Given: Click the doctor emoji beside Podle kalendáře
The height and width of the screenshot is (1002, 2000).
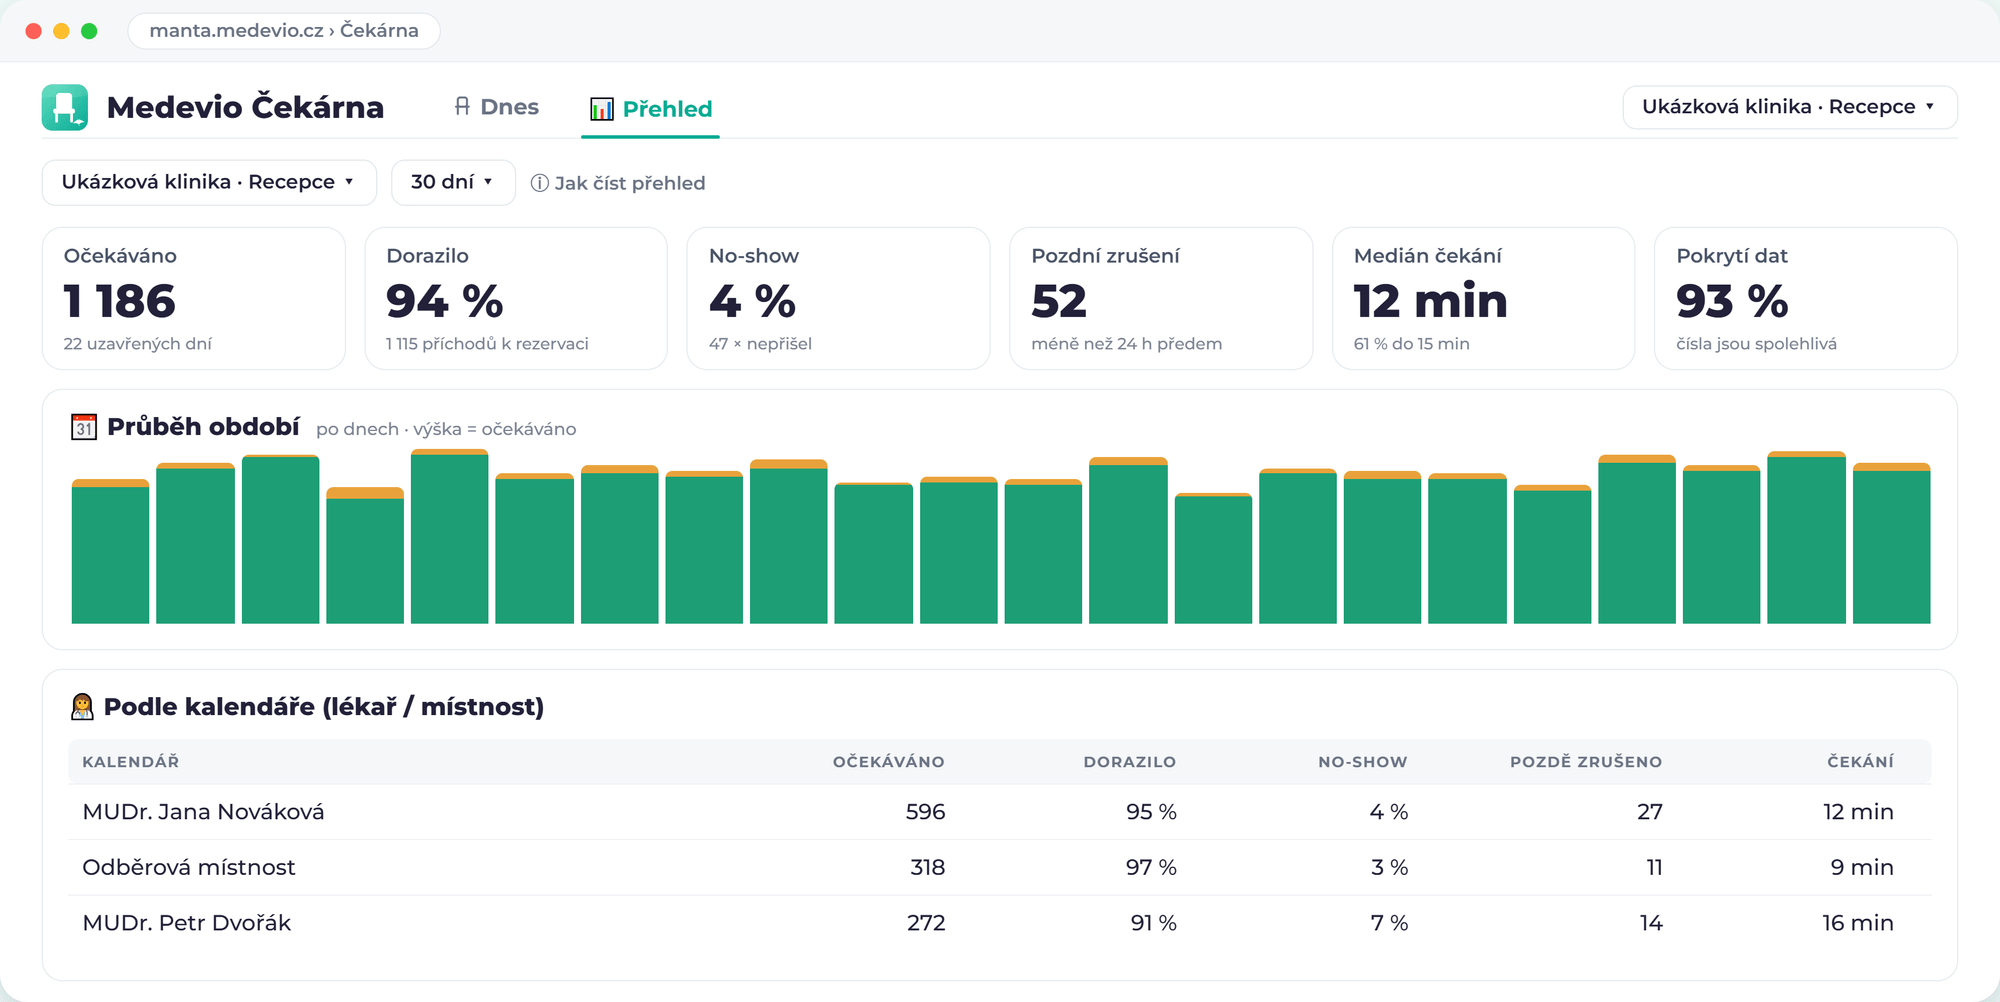Looking at the screenshot, I should (x=82, y=707).
